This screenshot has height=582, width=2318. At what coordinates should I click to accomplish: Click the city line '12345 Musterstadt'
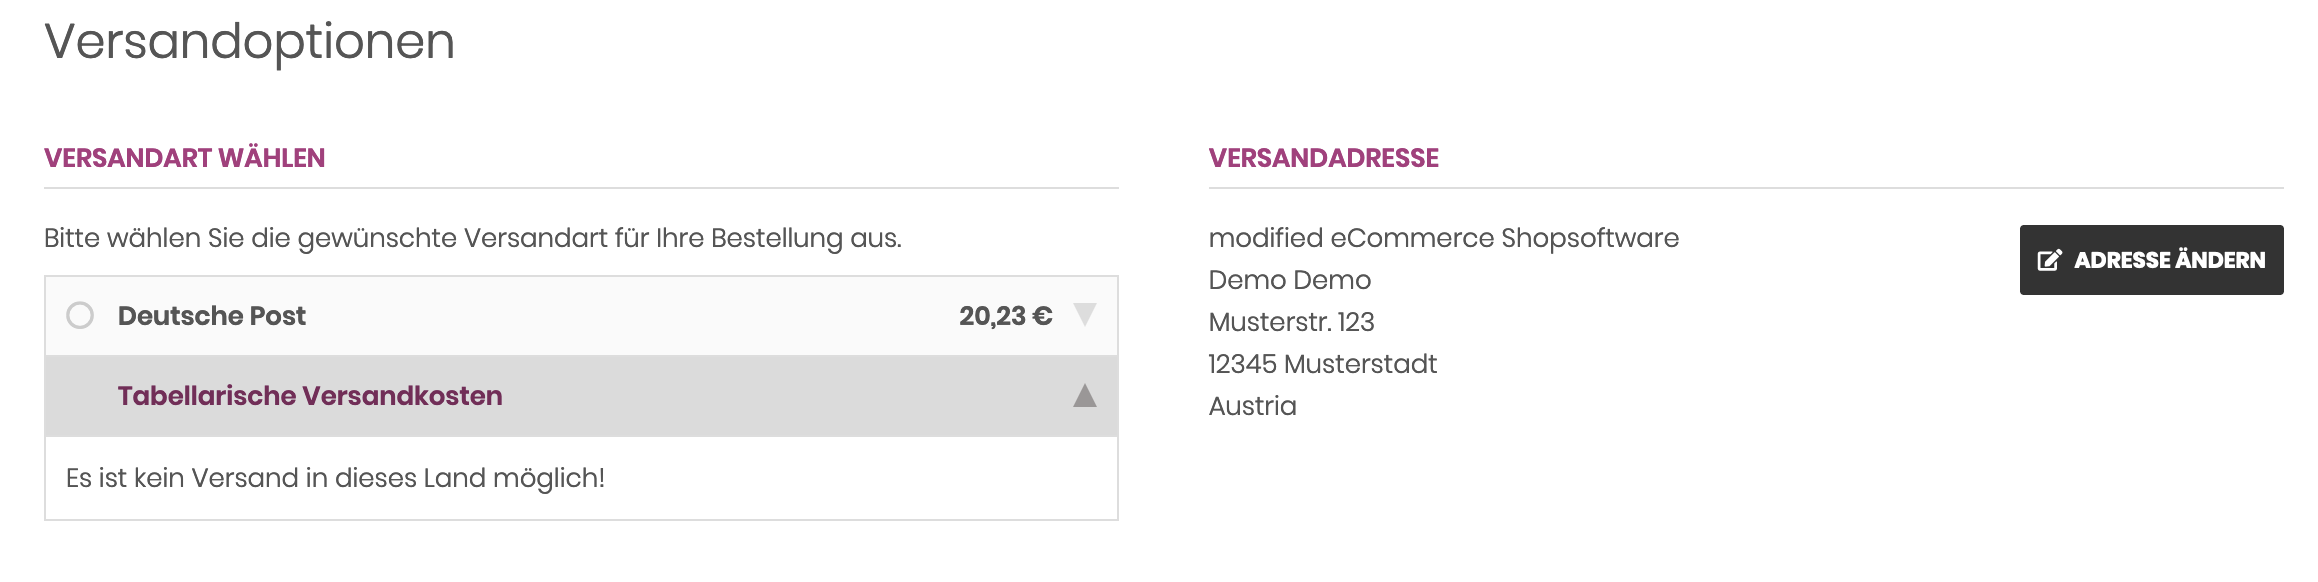click(x=1322, y=364)
